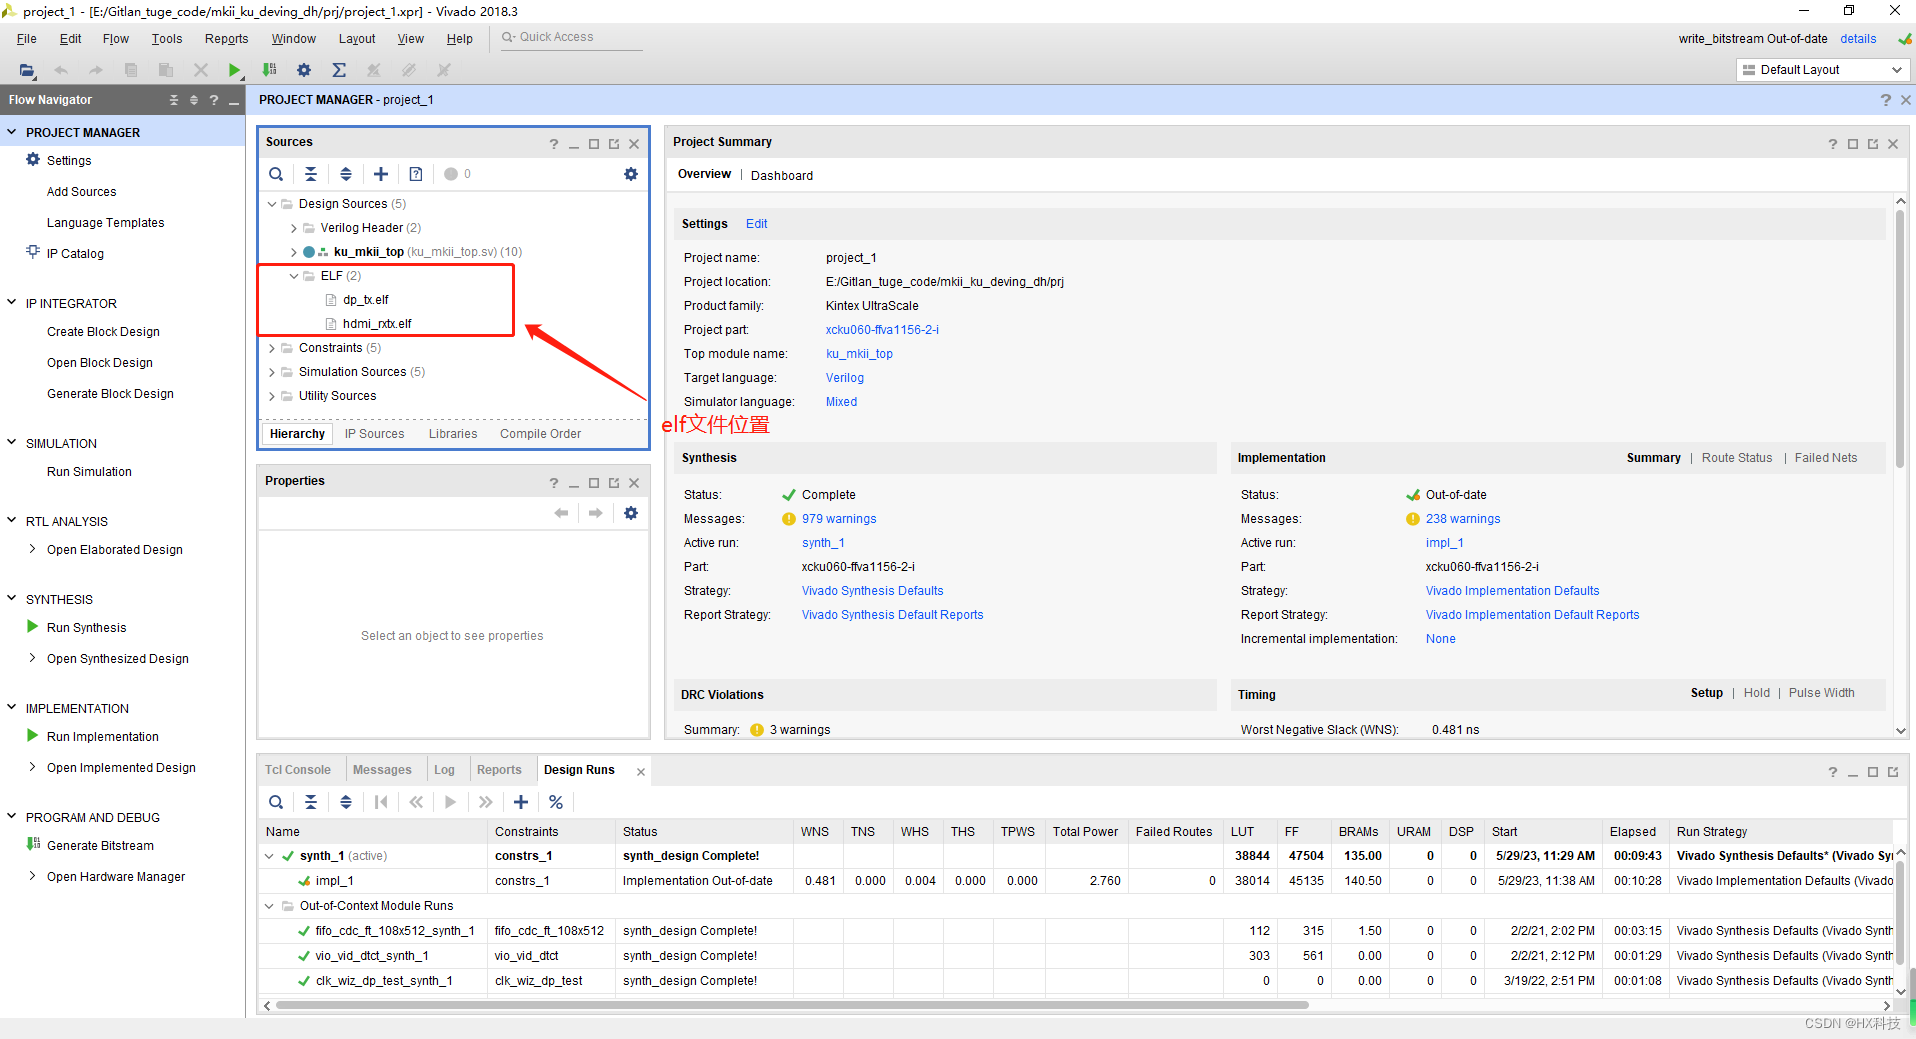Select hdmi_rxtx.elf file in Sources
This screenshot has width=1916, height=1039.
tap(377, 324)
